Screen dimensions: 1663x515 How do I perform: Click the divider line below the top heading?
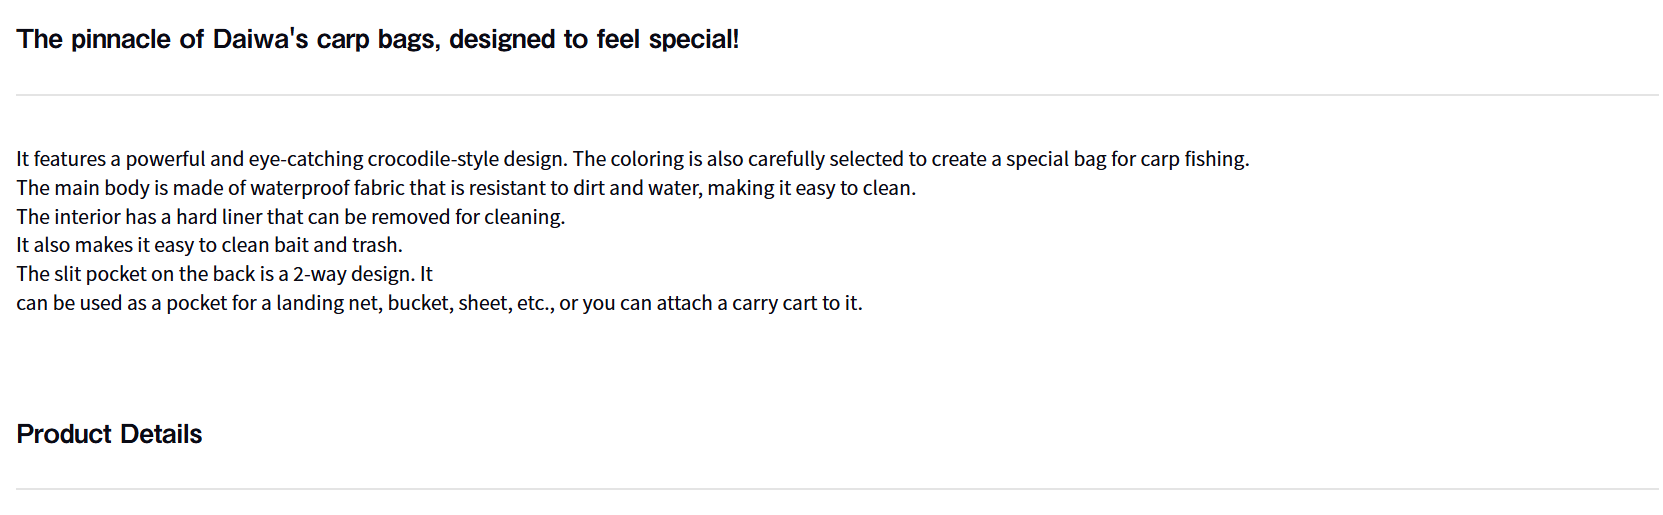[836, 95]
